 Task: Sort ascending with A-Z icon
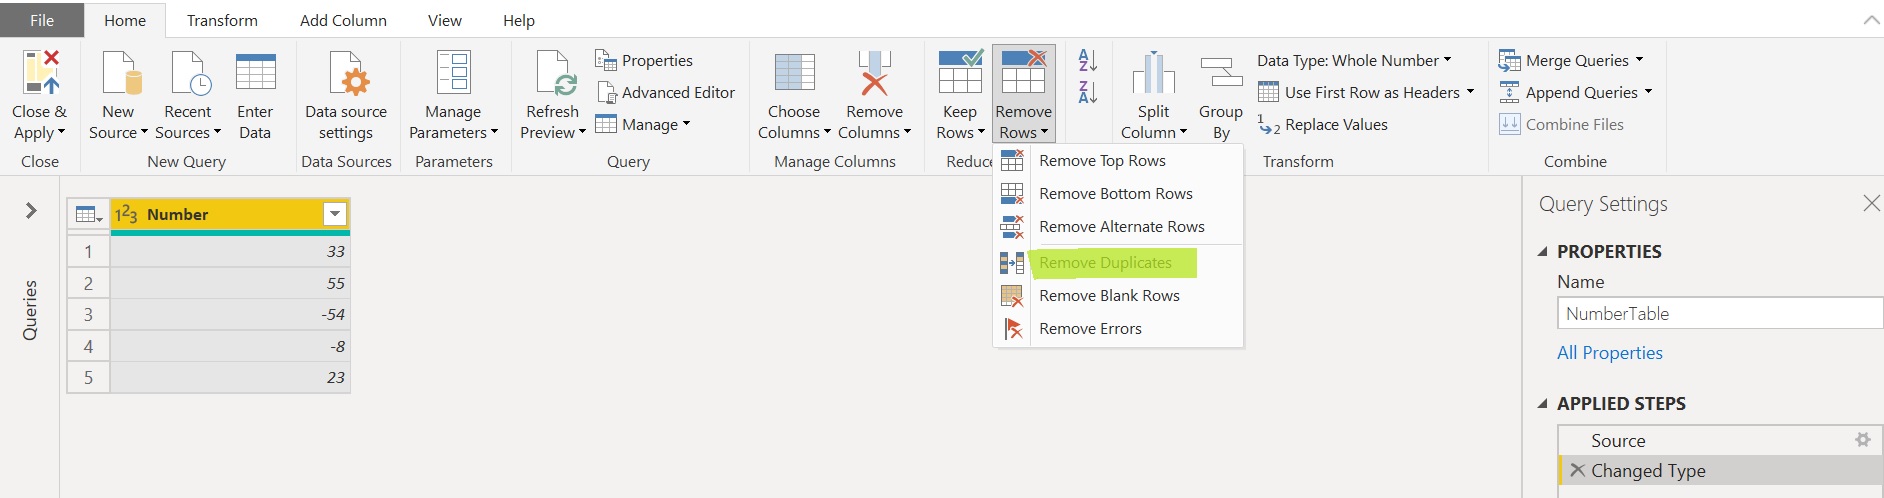click(x=1088, y=60)
